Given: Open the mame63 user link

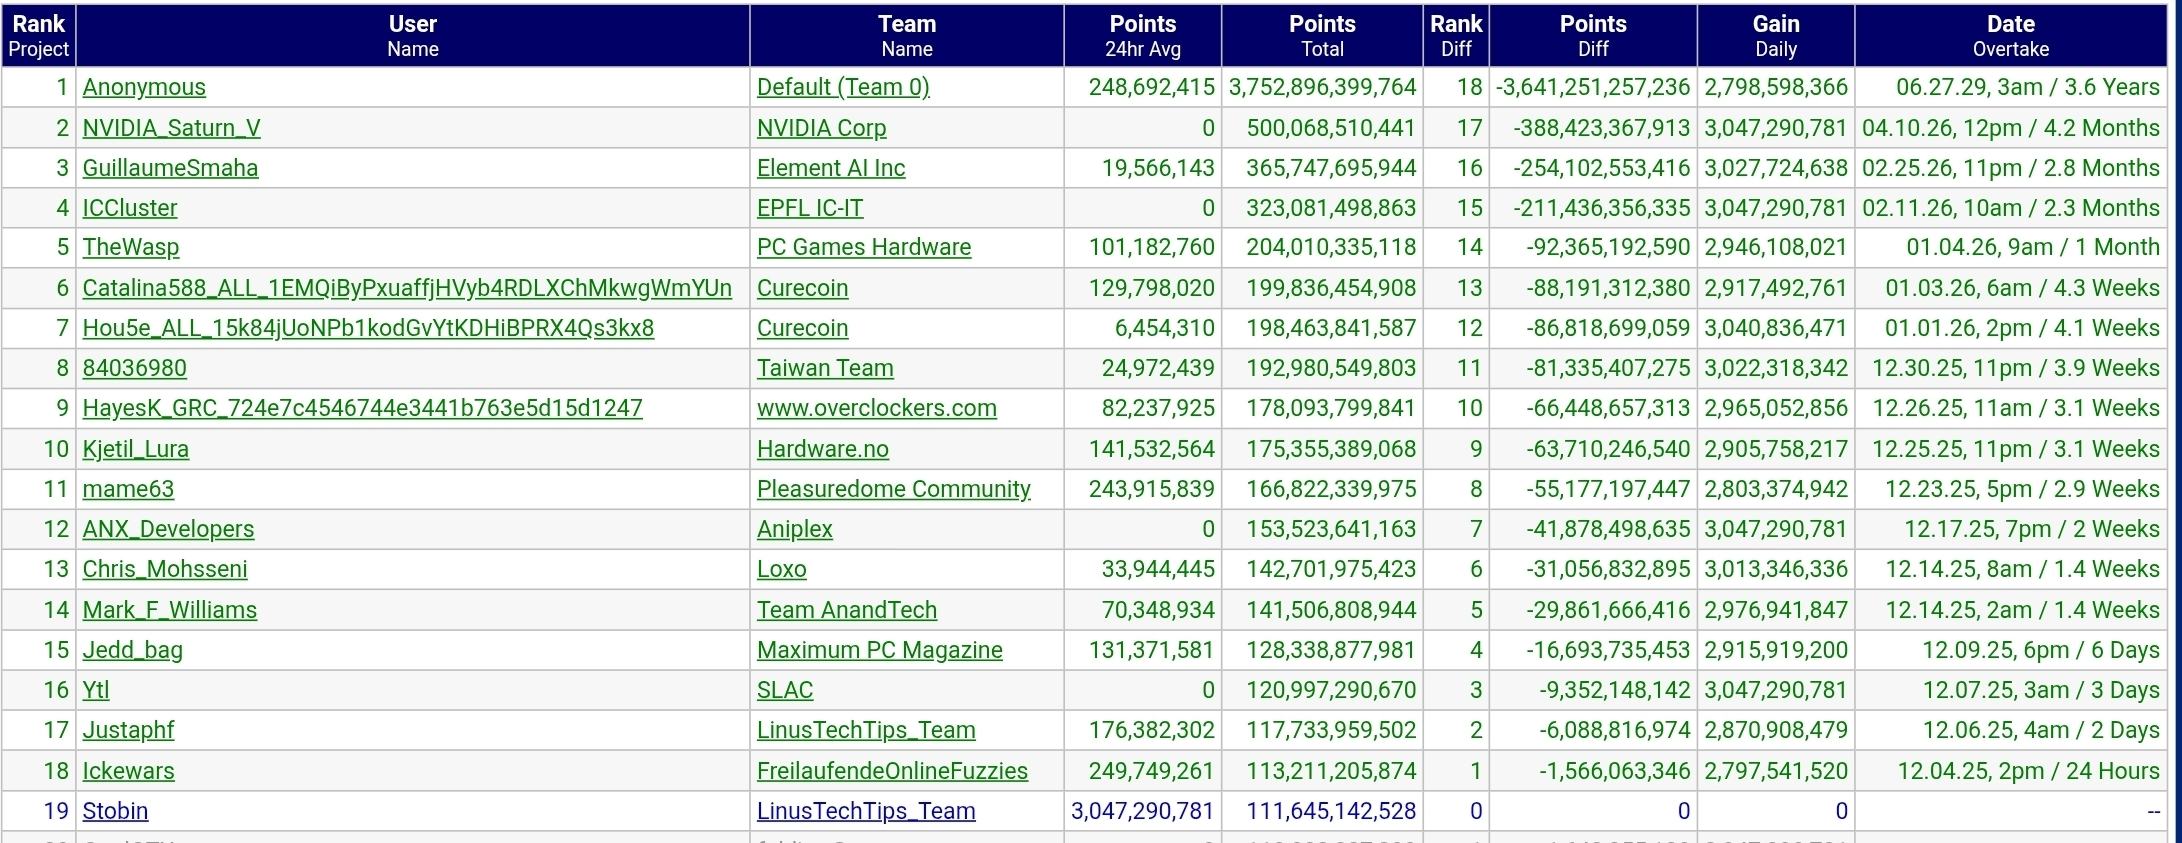Looking at the screenshot, I should click(128, 489).
